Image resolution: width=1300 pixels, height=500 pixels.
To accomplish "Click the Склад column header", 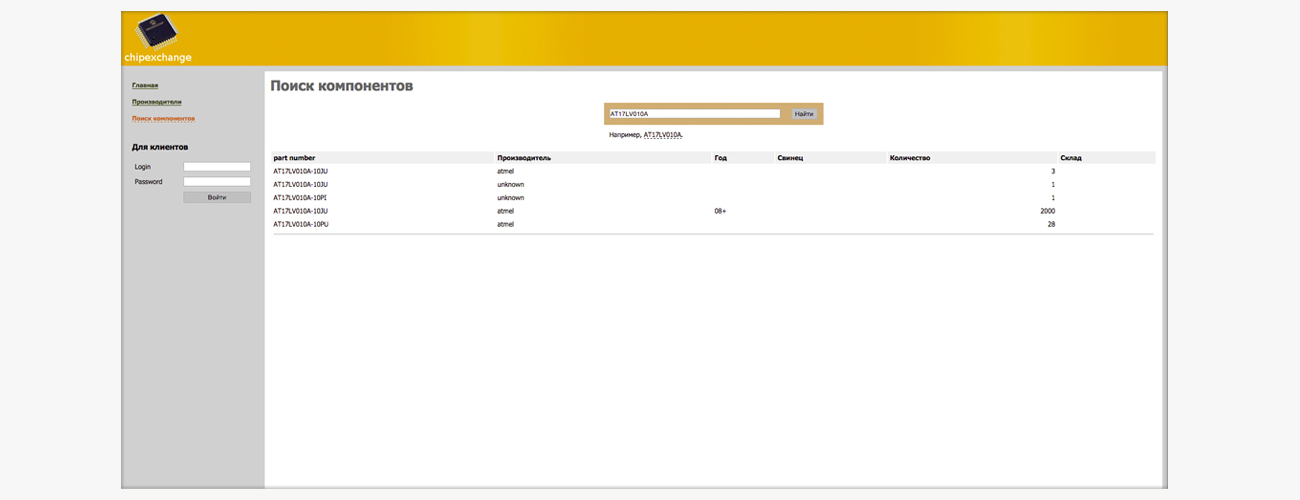I will (x=1071, y=158).
